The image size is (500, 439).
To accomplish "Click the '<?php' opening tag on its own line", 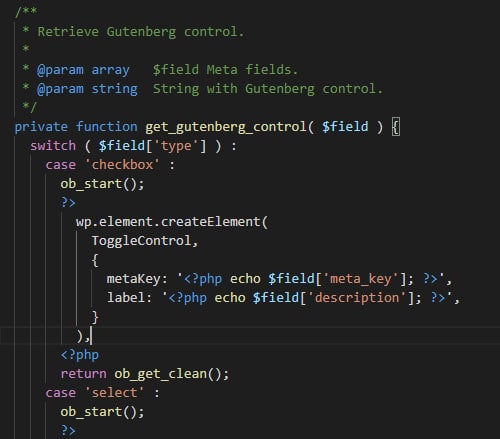I will point(80,355).
